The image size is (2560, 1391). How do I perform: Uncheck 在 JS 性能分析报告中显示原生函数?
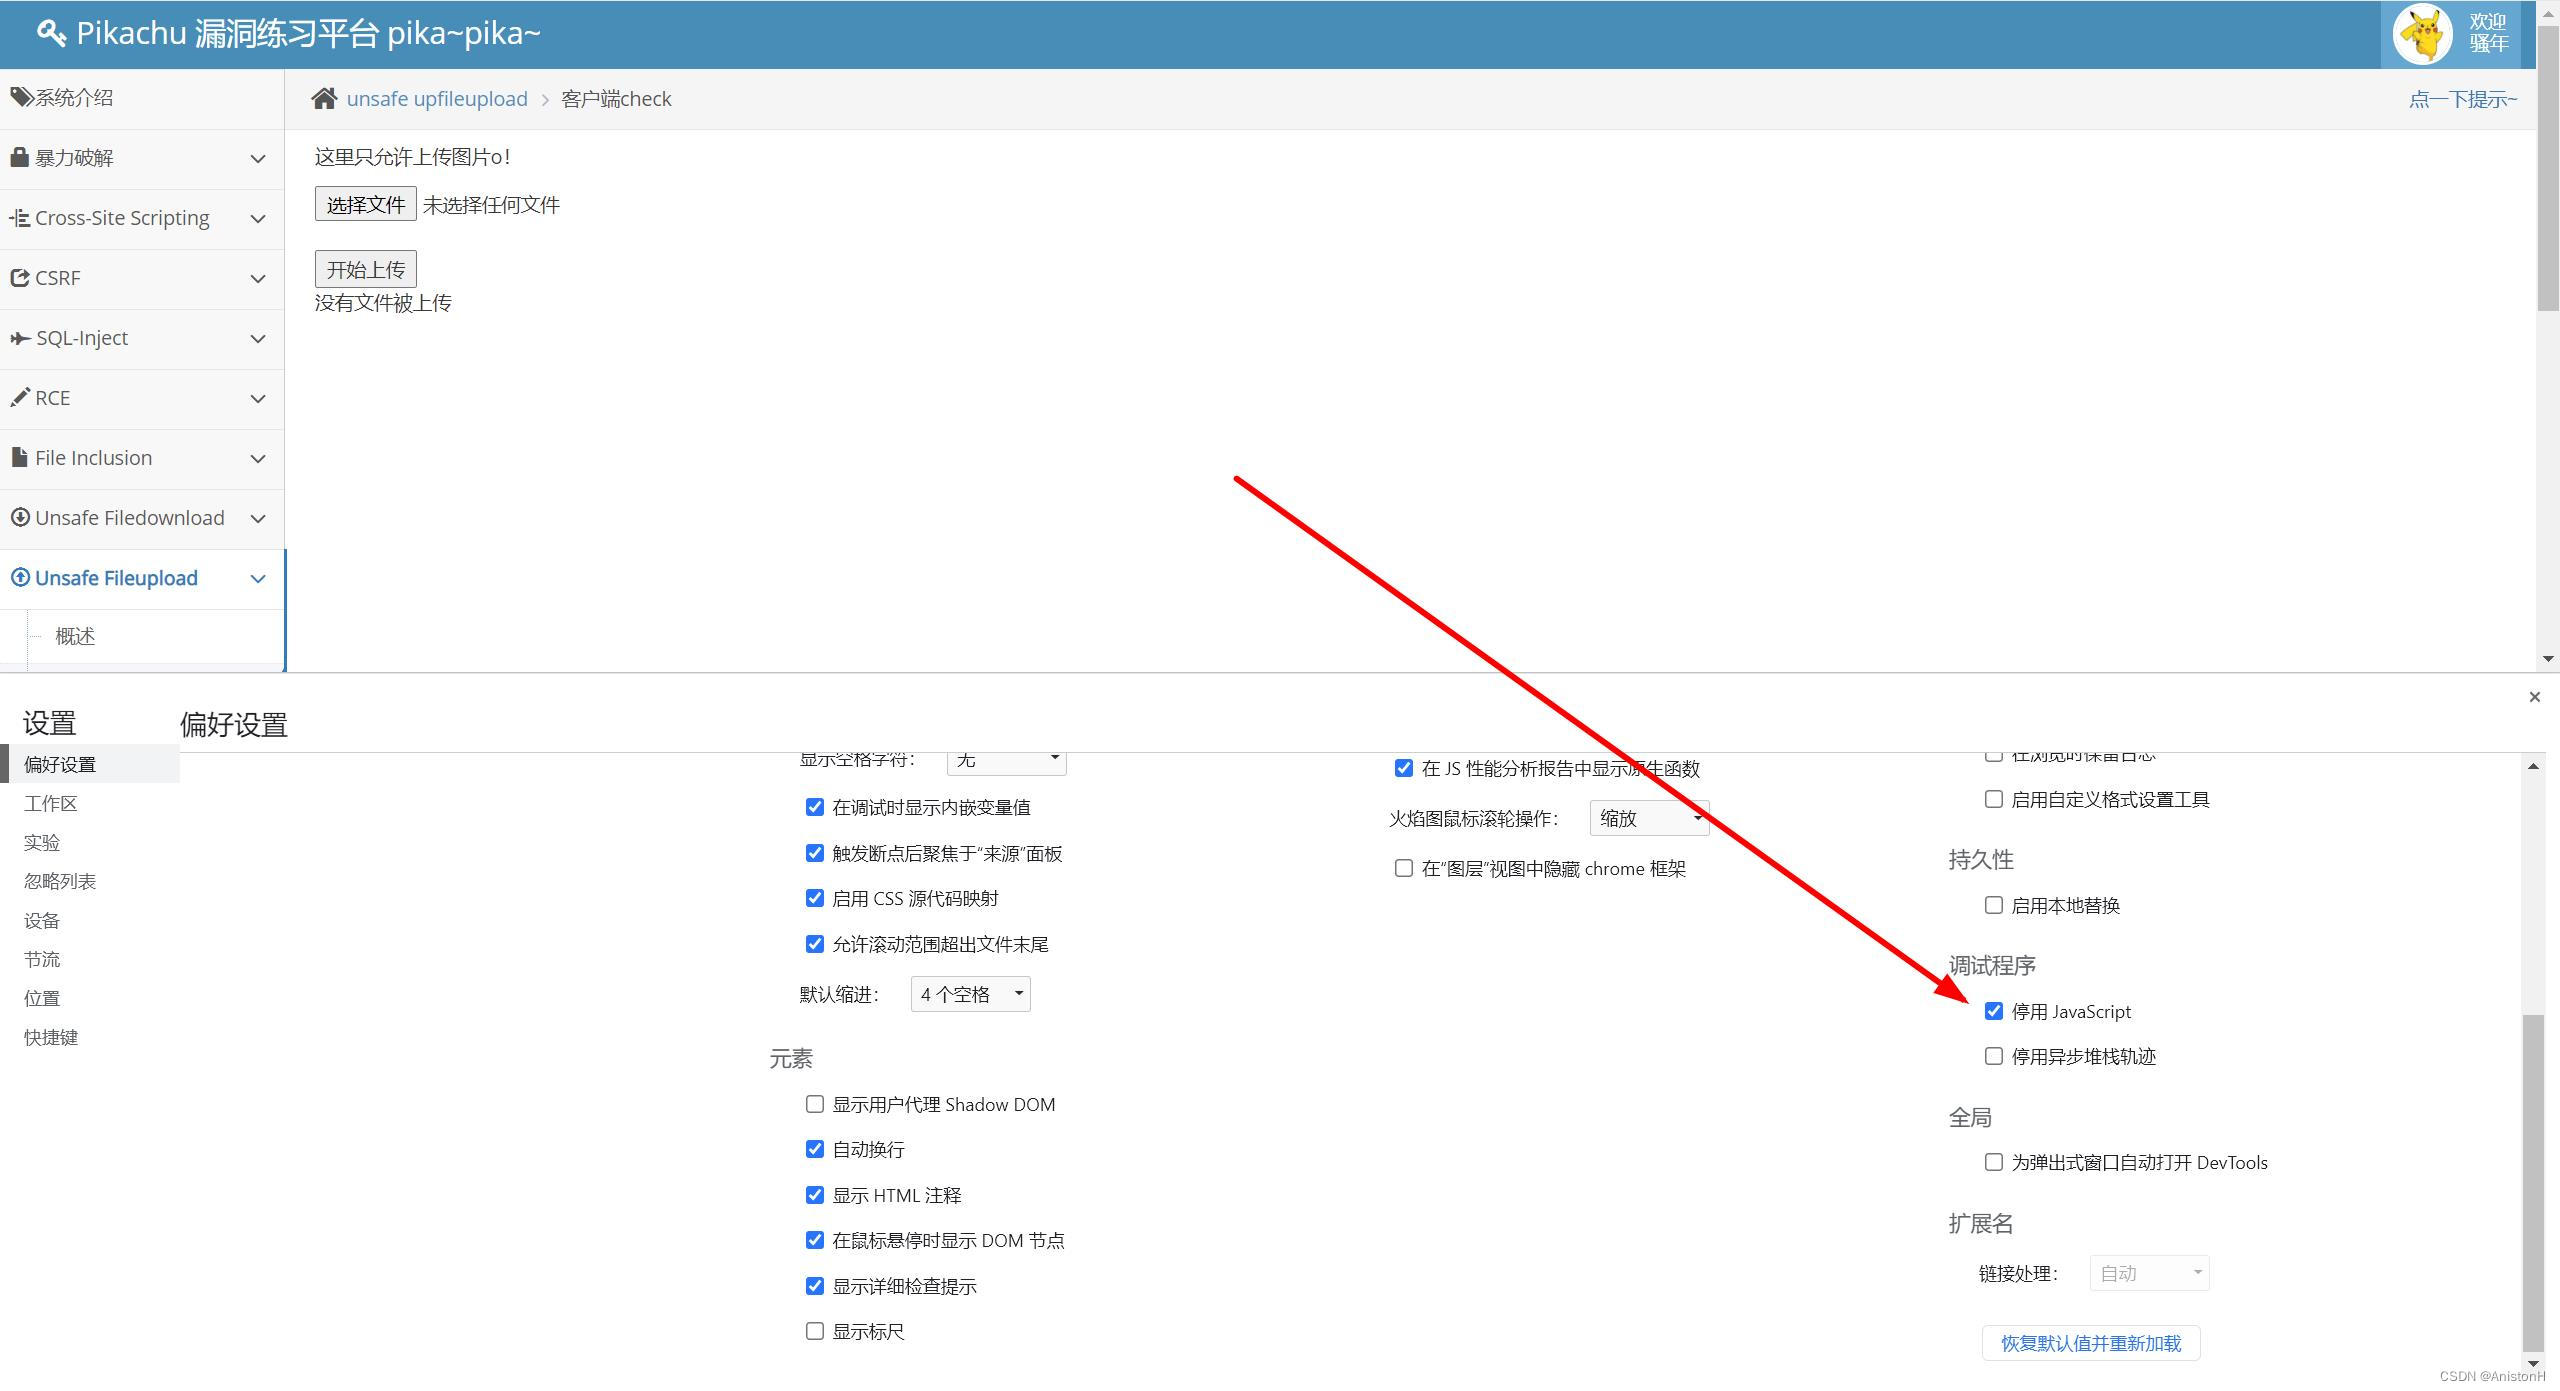coord(1404,768)
